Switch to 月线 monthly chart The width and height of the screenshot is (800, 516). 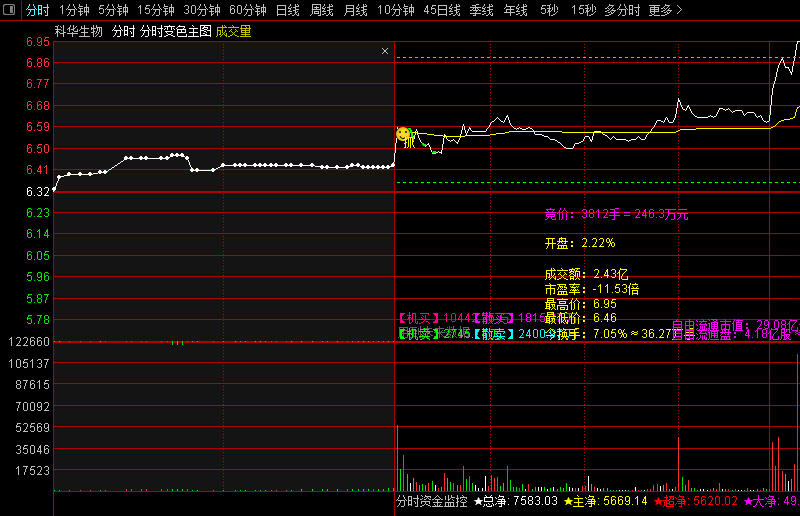355,10
